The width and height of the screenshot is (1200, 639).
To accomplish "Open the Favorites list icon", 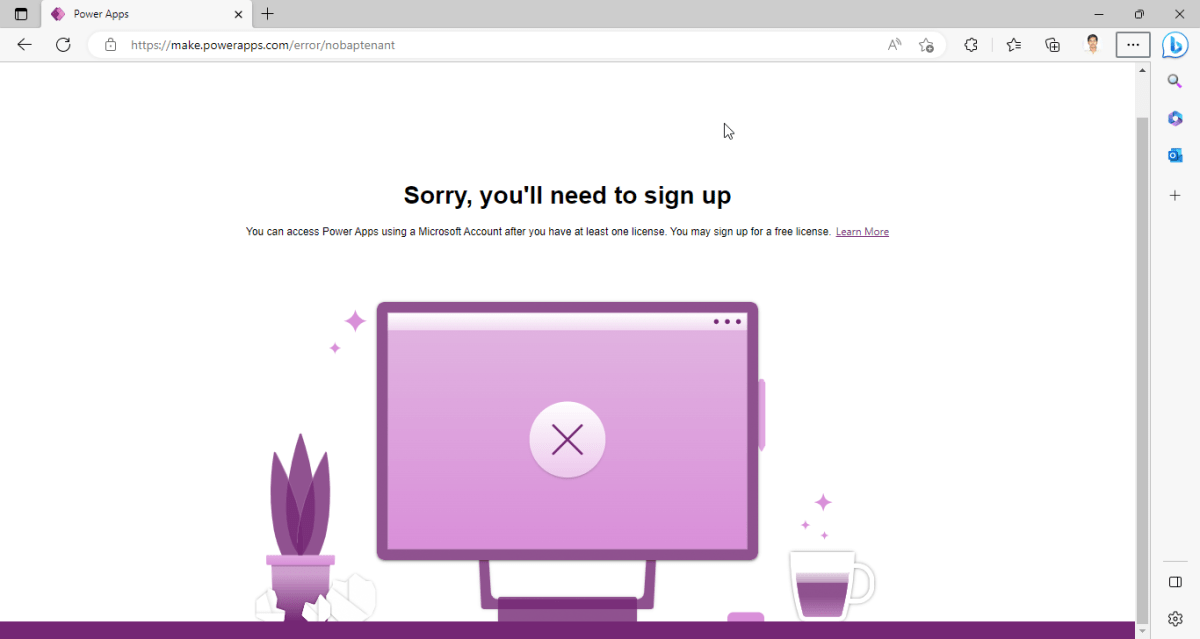I will pyautogui.click(x=1013, y=45).
